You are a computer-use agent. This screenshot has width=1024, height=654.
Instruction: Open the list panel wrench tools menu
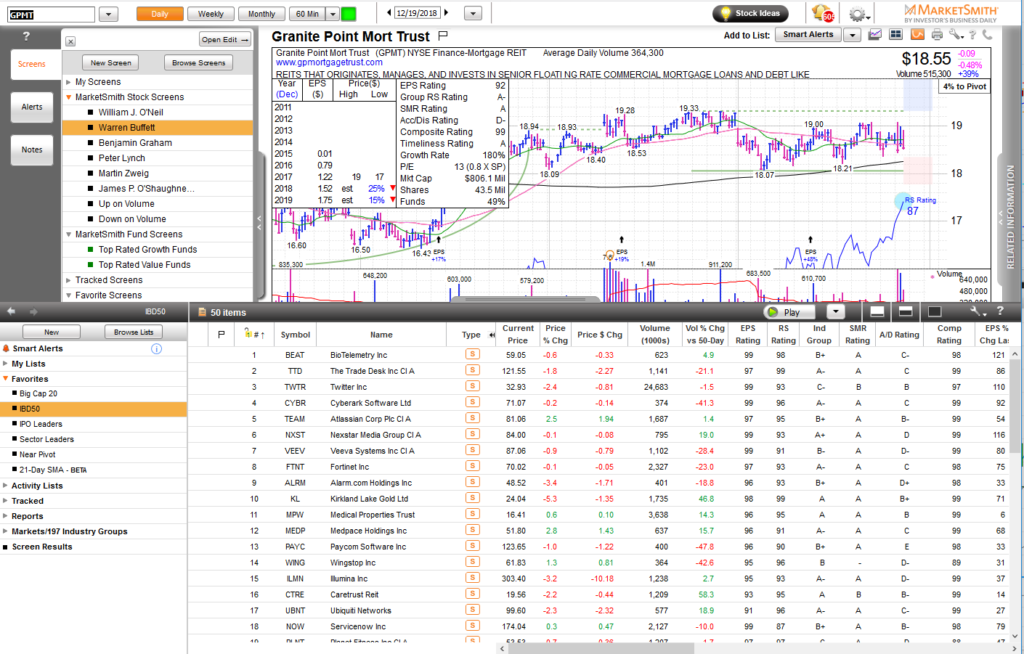[x=977, y=312]
